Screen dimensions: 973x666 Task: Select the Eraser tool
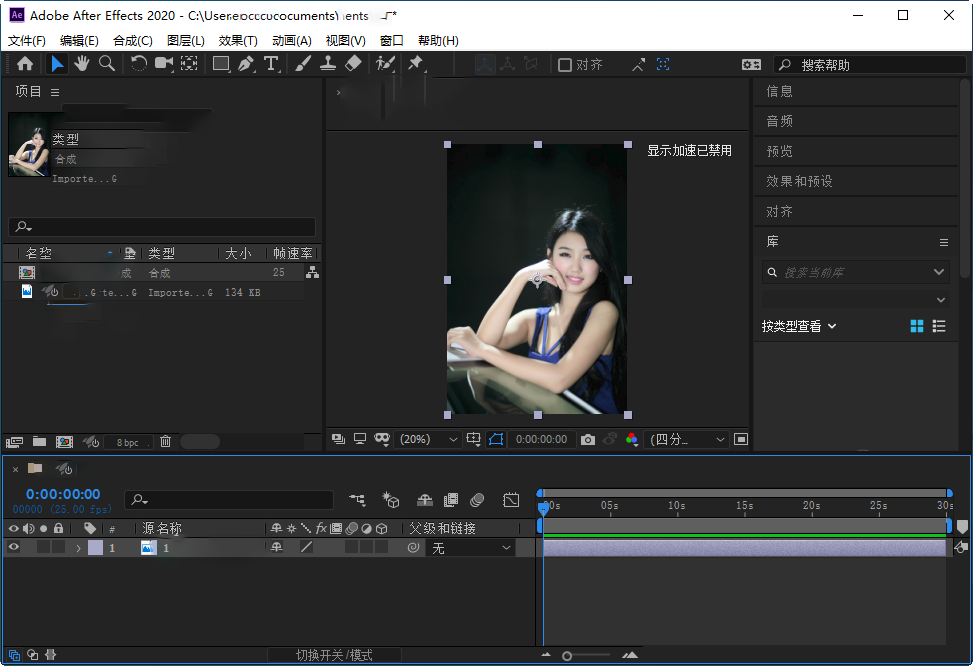point(353,63)
